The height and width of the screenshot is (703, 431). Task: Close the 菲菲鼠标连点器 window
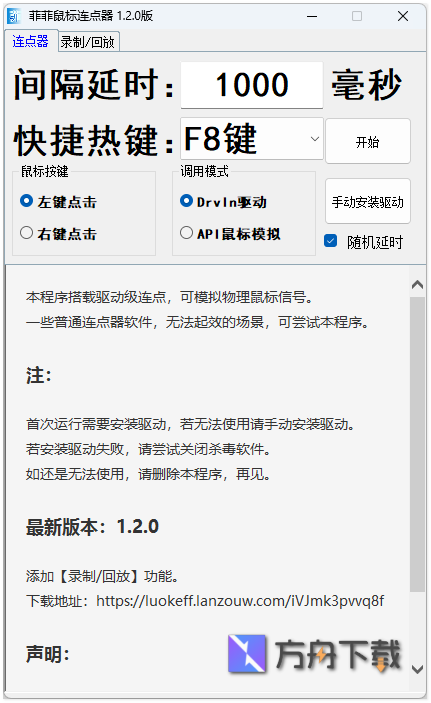(x=403, y=16)
